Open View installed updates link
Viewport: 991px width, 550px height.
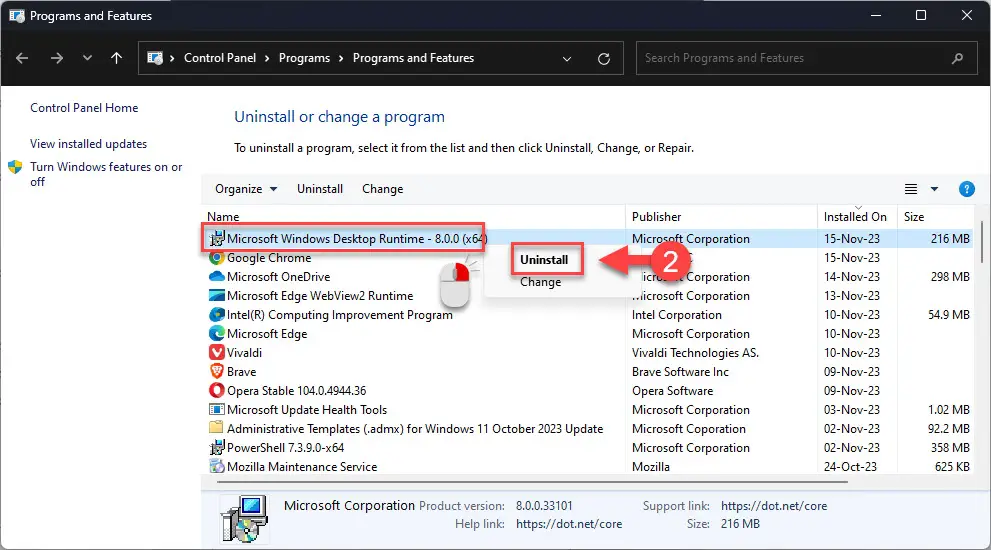[88, 144]
